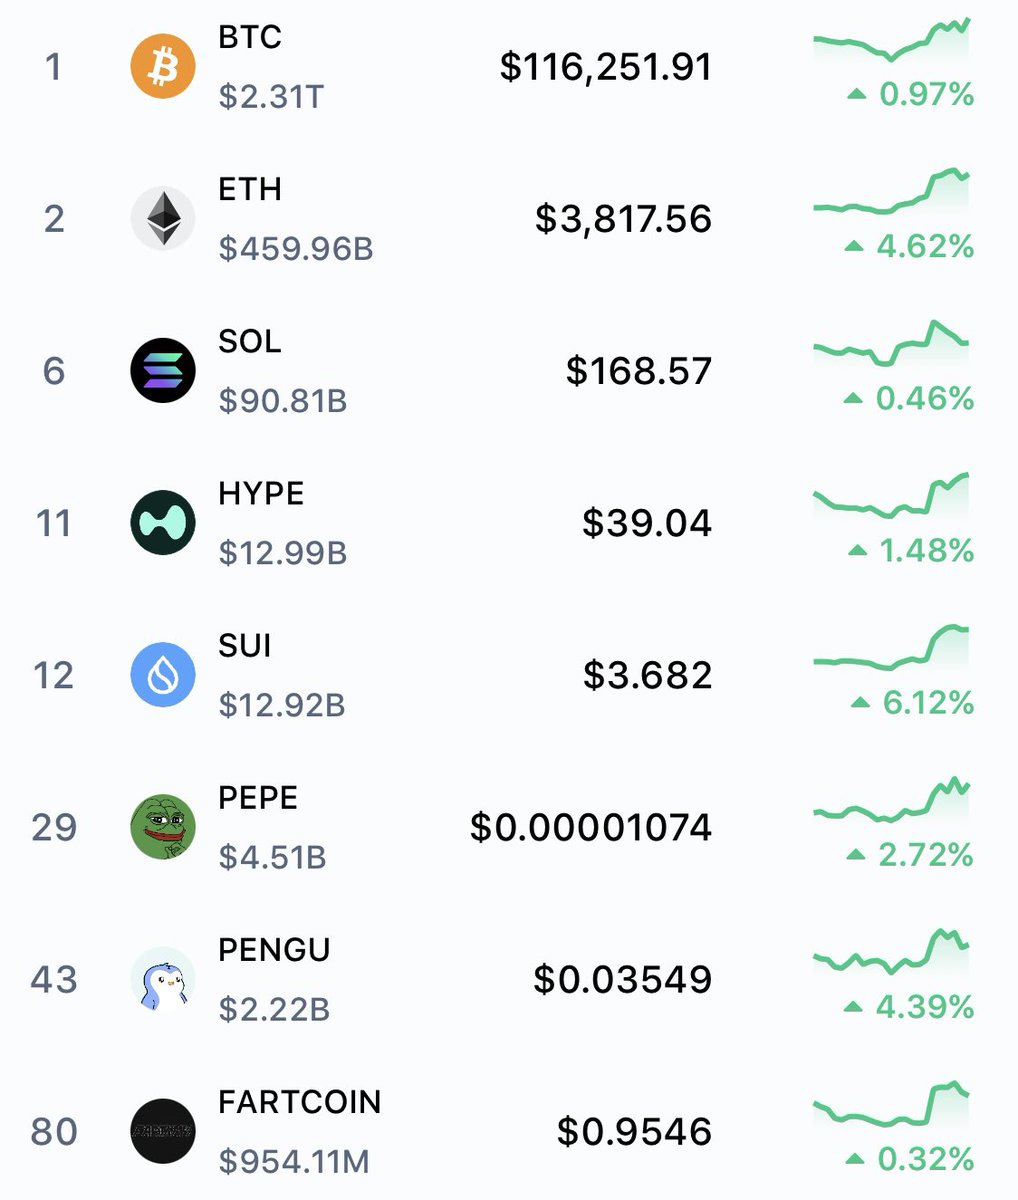The image size is (1018, 1200).
Task: Select the PENGU penguin icon
Action: (163, 979)
